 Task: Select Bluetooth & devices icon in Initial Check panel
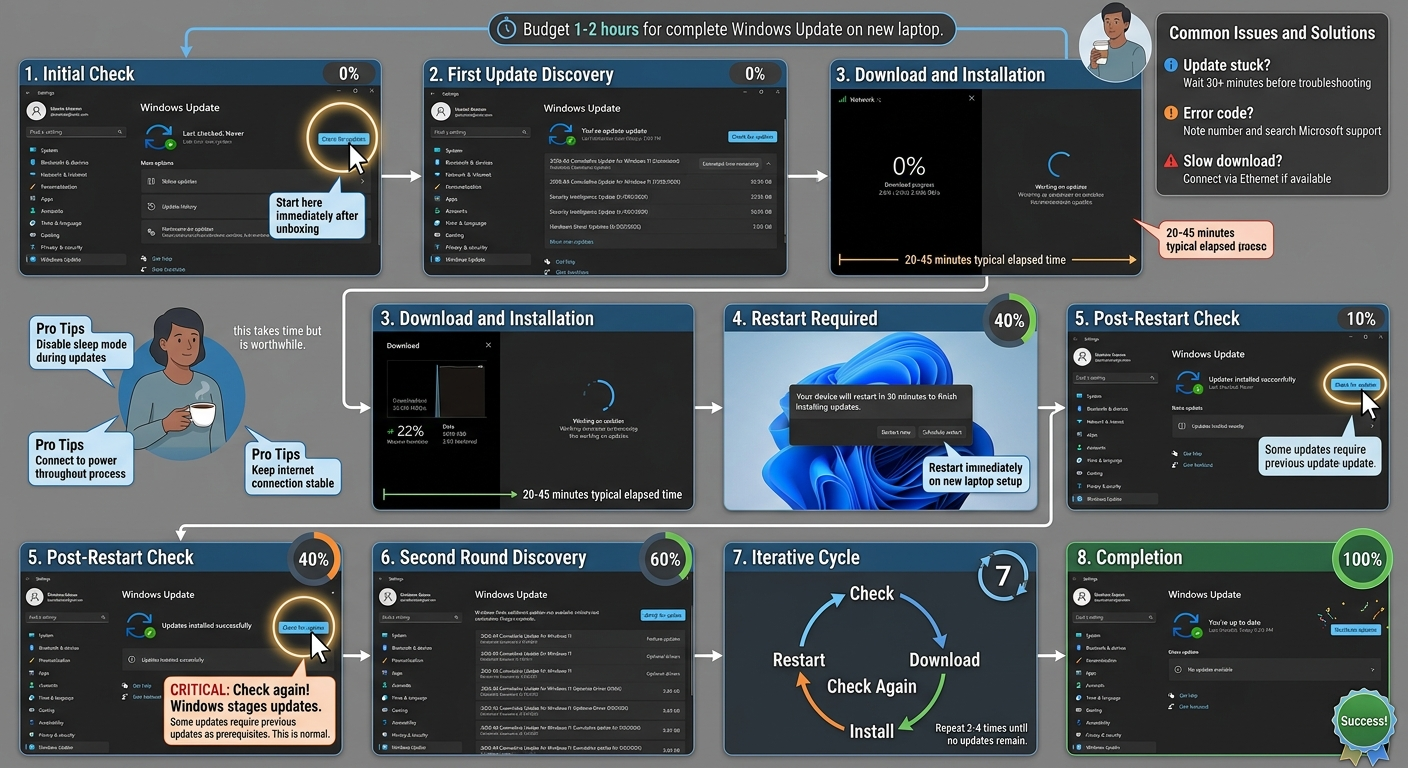pos(33,162)
